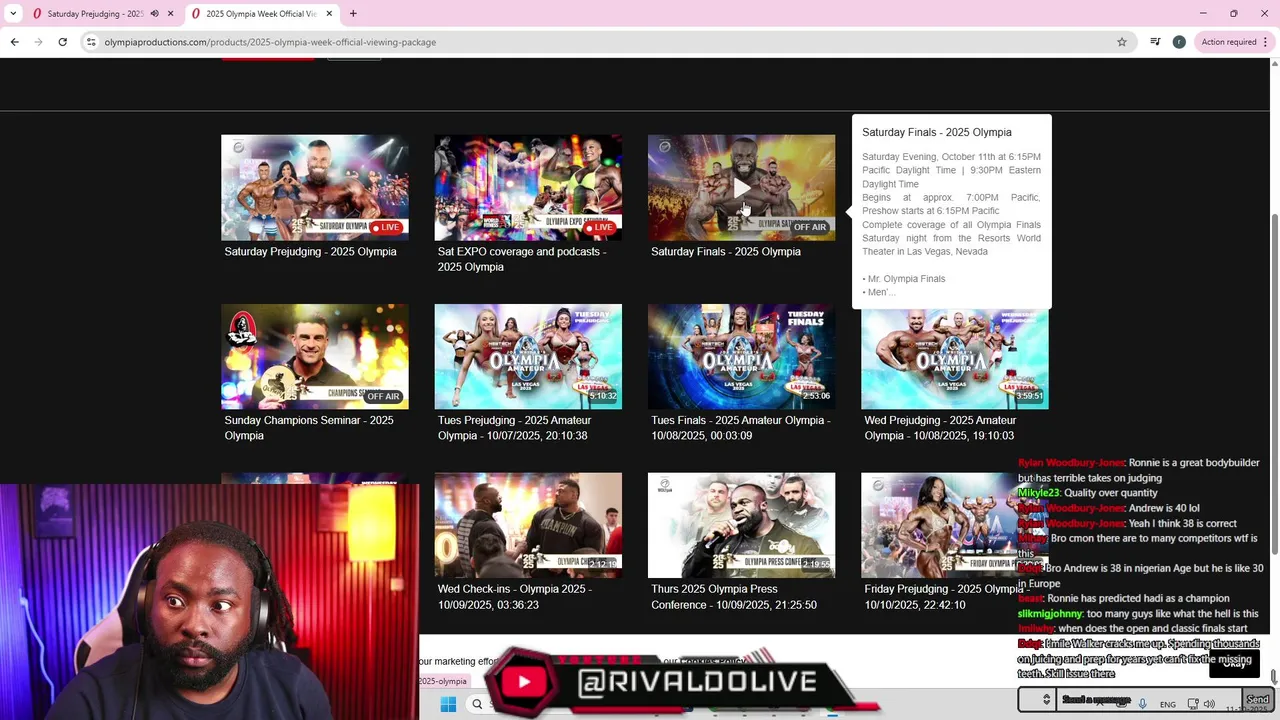The image size is (1280, 720).
Task: Play the Saturday Finals video
Action: tap(741, 188)
